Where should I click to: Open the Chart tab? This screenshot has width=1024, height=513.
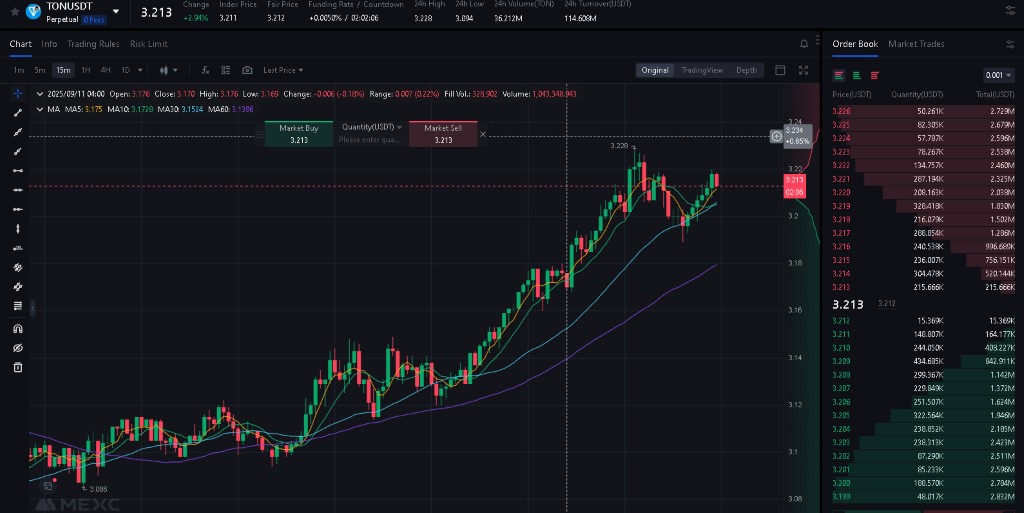(20, 44)
